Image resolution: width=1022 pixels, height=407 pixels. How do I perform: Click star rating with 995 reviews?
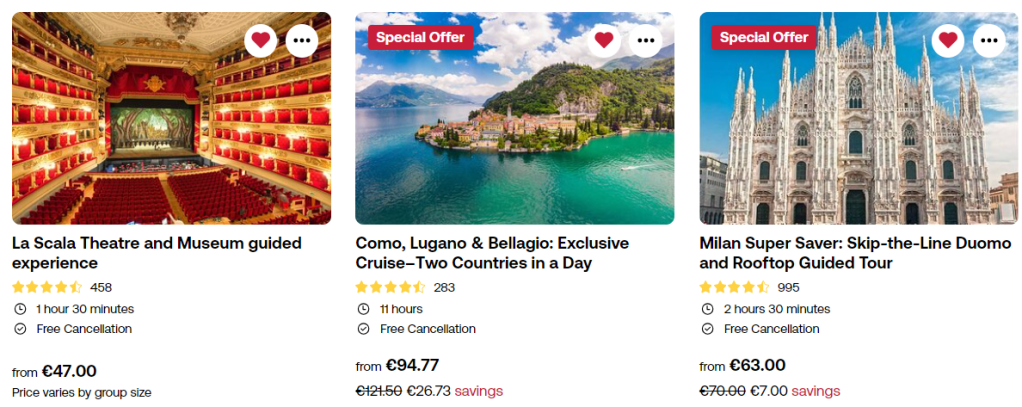[735, 288]
